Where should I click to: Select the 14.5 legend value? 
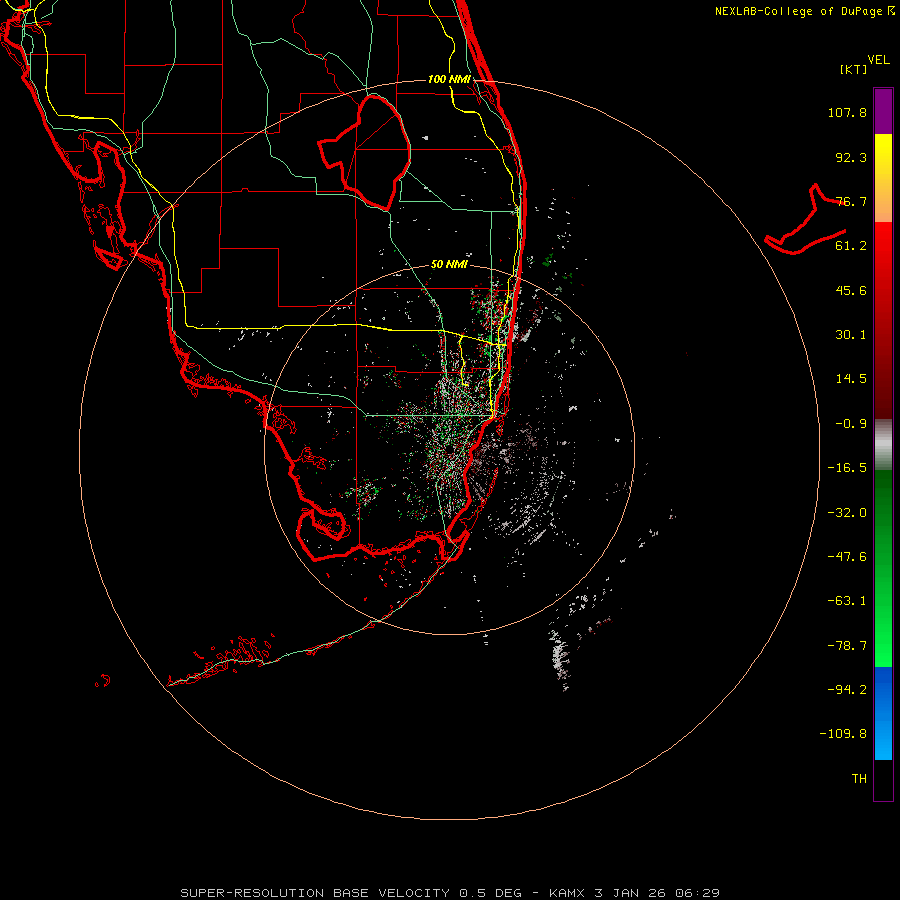851,379
